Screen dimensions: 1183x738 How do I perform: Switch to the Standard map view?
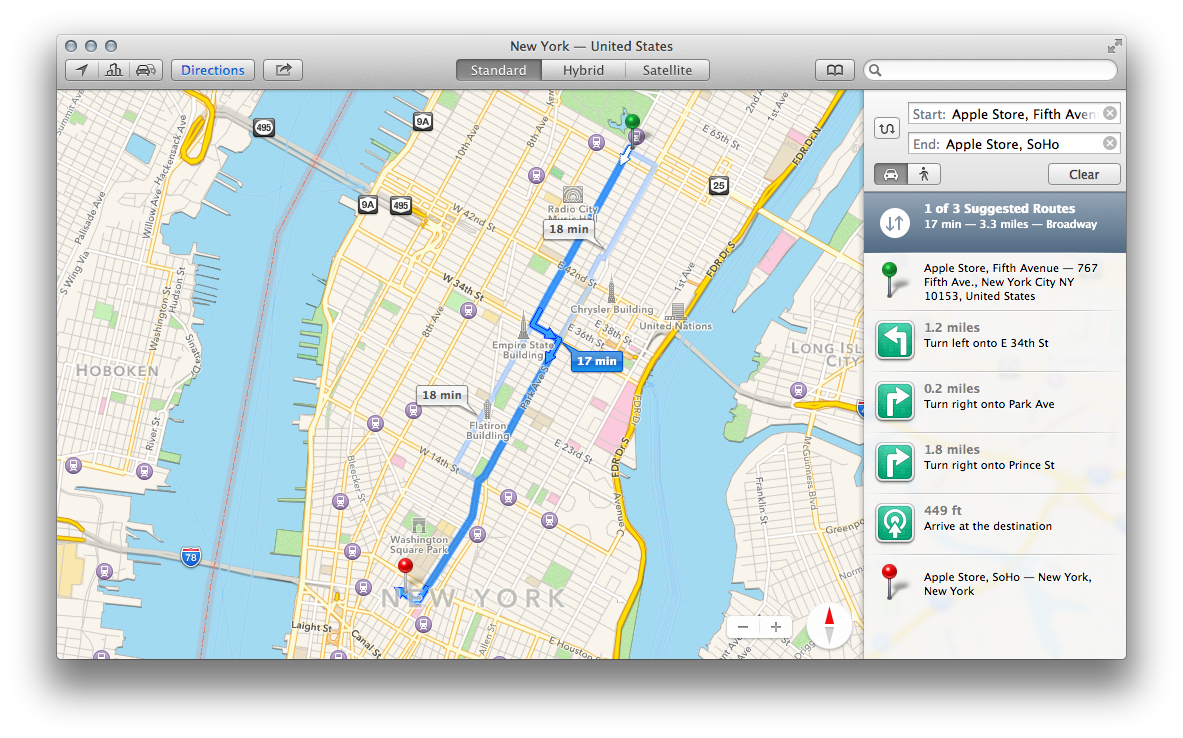pyautogui.click(x=498, y=70)
